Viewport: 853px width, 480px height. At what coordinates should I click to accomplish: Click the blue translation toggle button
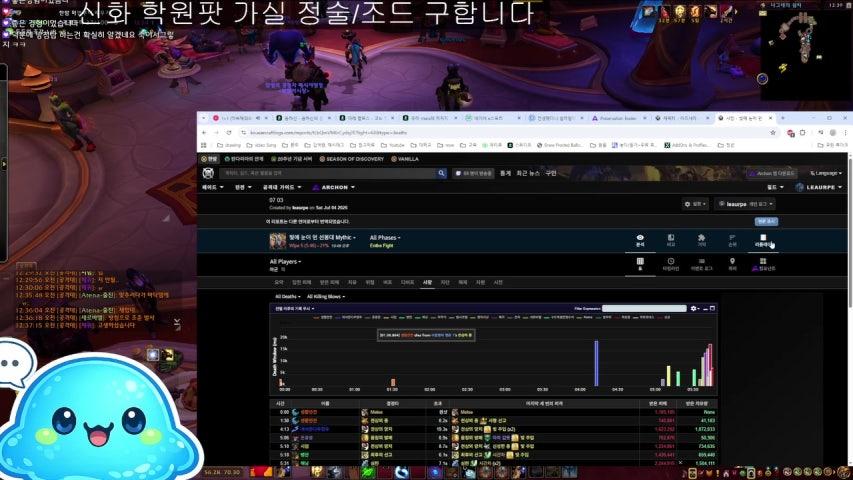click(766, 221)
